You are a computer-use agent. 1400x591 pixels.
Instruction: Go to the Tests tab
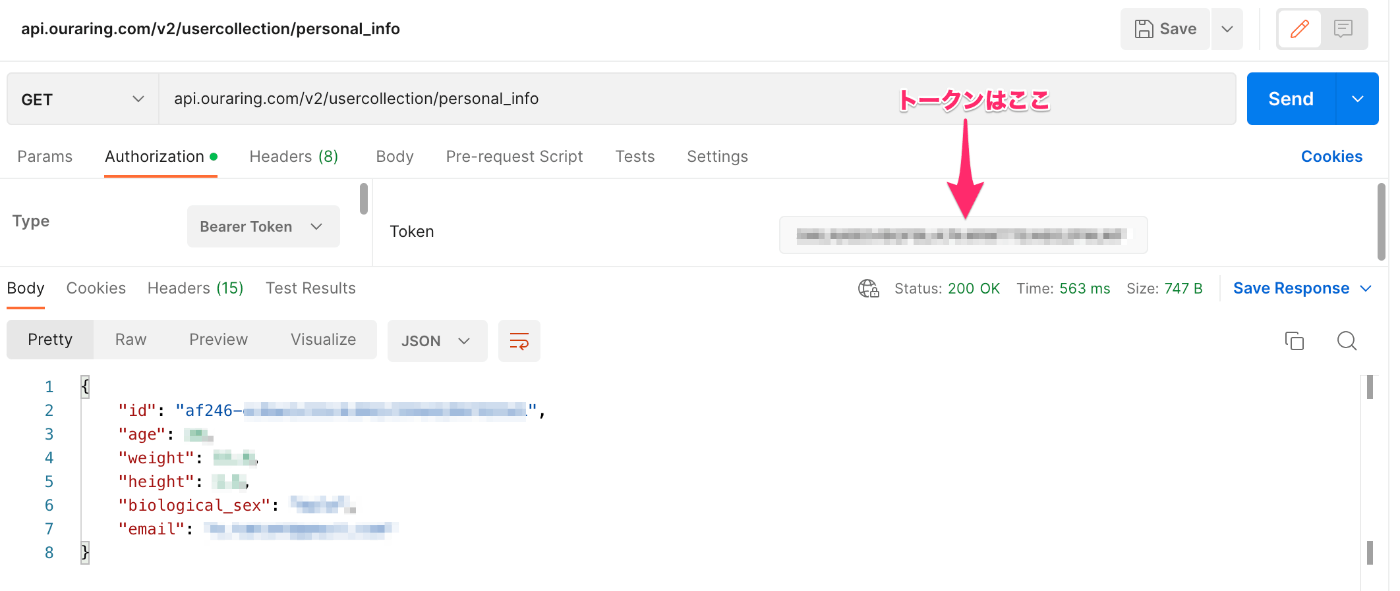click(x=635, y=156)
